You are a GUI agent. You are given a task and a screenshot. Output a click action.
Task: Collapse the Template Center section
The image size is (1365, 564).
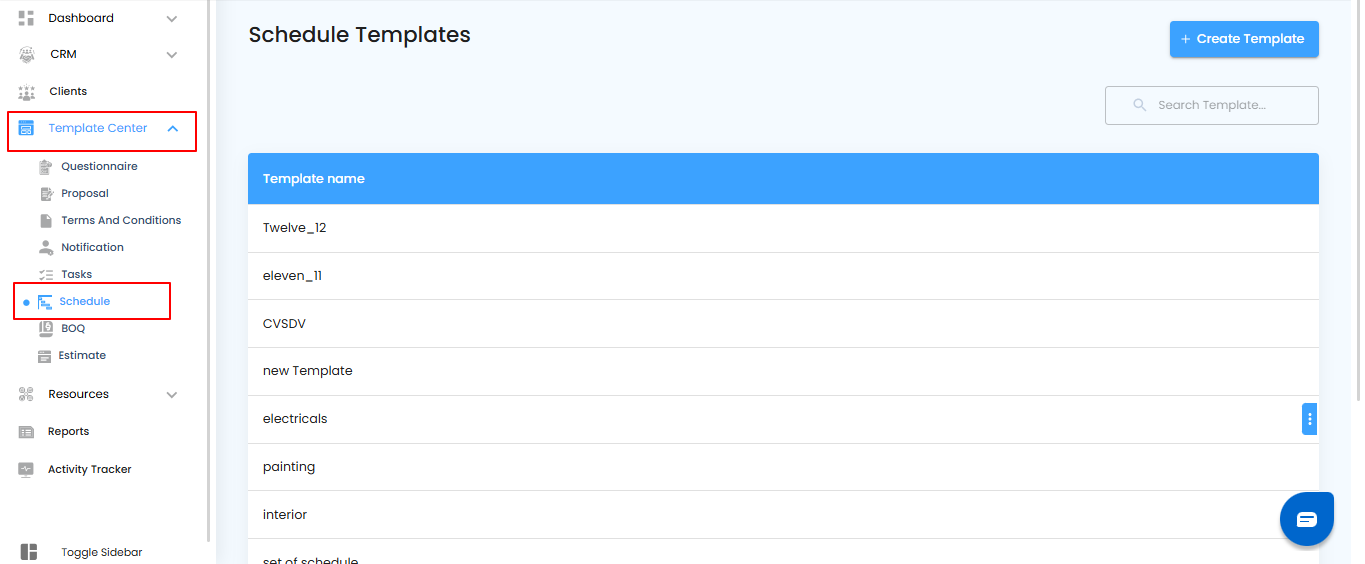[173, 129]
